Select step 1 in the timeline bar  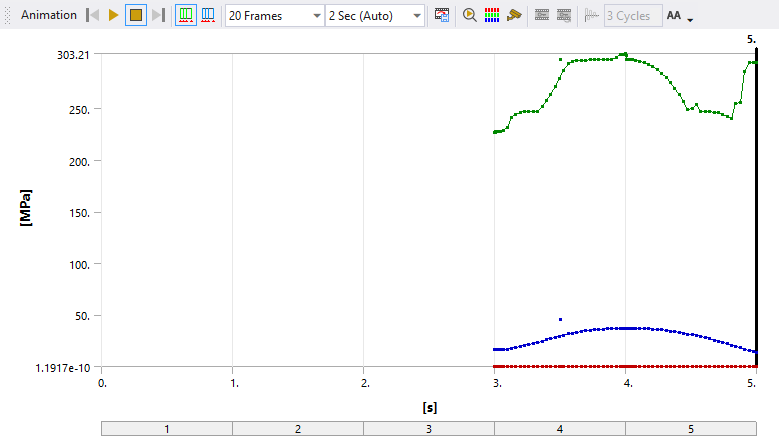pos(167,429)
